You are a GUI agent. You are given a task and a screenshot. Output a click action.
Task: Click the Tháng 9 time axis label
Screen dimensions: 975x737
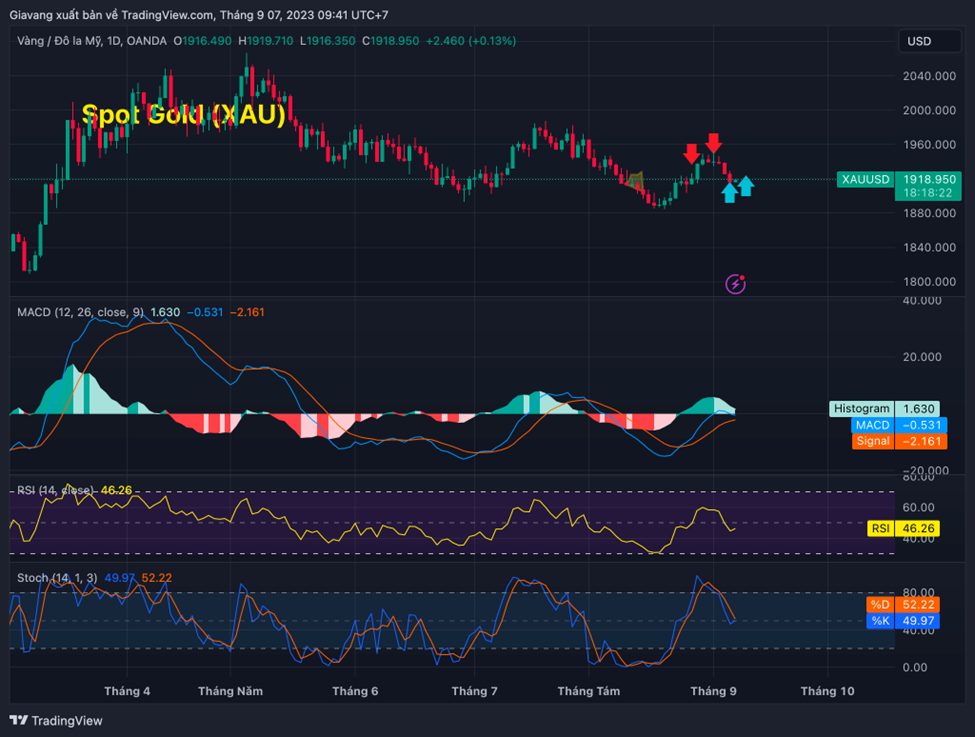(713, 691)
